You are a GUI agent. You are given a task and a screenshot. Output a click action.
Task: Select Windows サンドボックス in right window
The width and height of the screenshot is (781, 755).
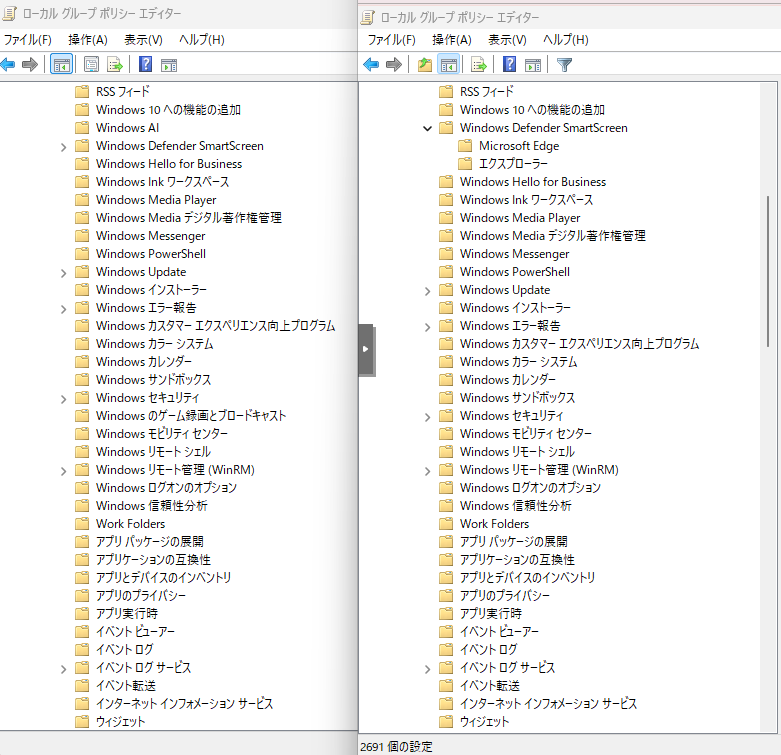pos(517,398)
